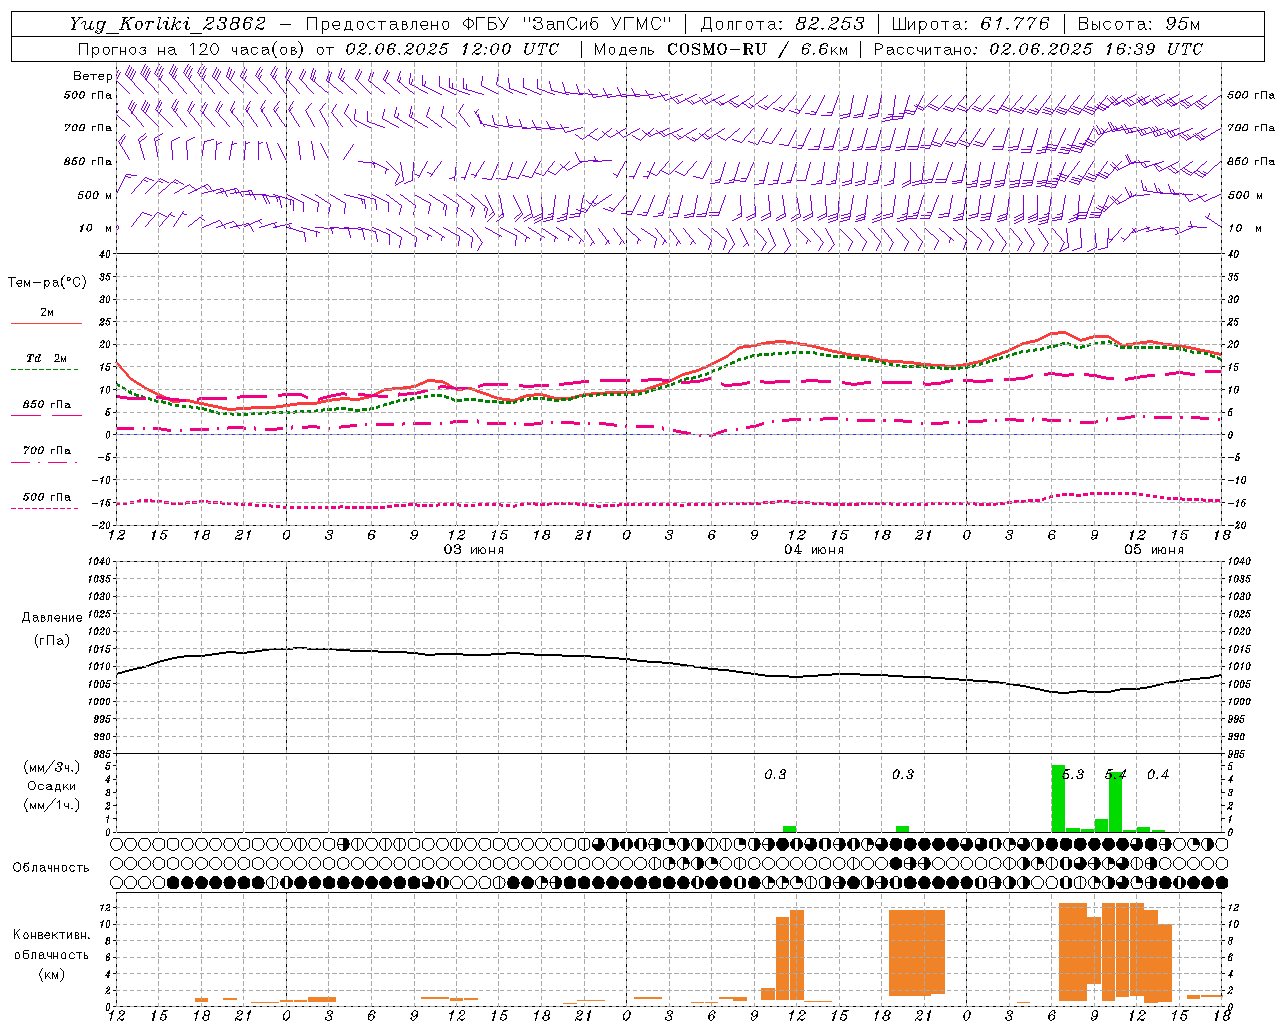Image resolution: width=1280 pixels, height=1024 pixels.
Task: Click the tallest green precipitation bar
Action: [x=1058, y=798]
